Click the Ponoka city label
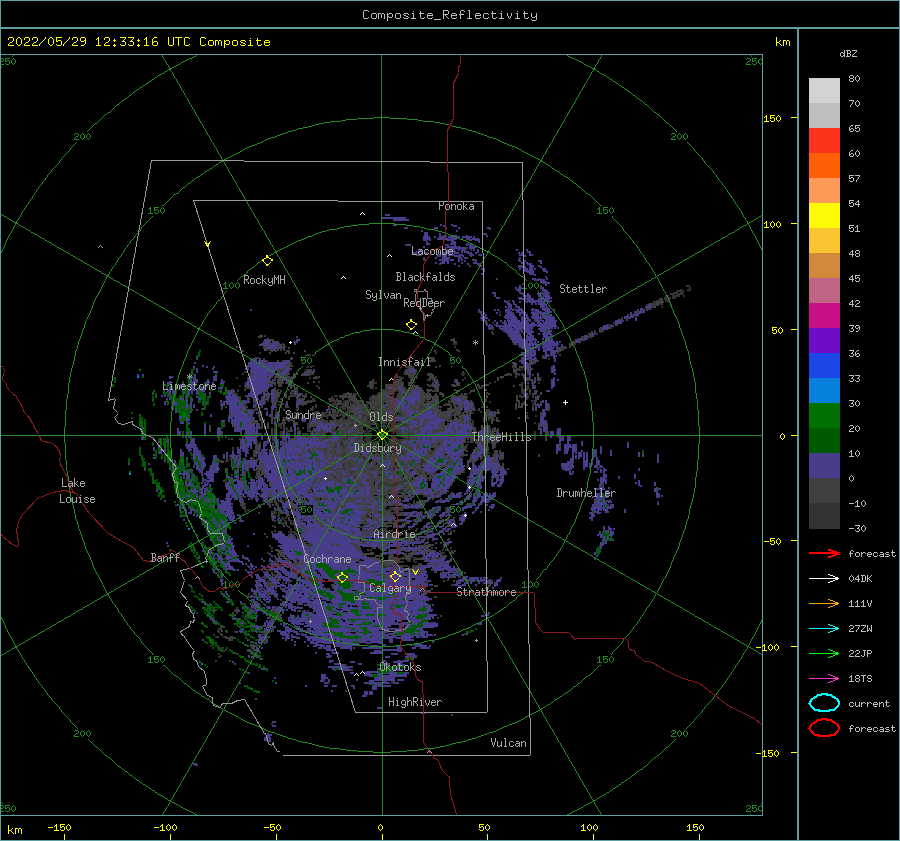Viewport: 900px width, 841px height. 456,206
